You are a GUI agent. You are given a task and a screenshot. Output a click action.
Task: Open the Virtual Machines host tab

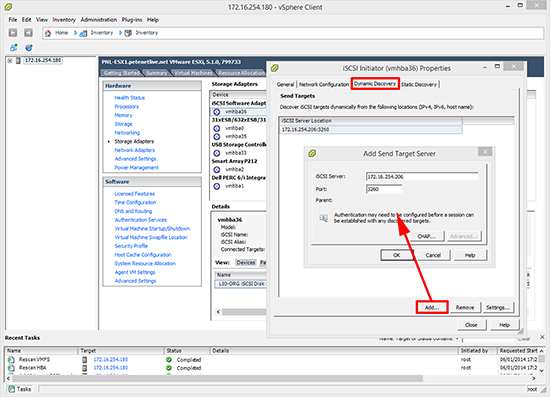pyautogui.click(x=193, y=73)
